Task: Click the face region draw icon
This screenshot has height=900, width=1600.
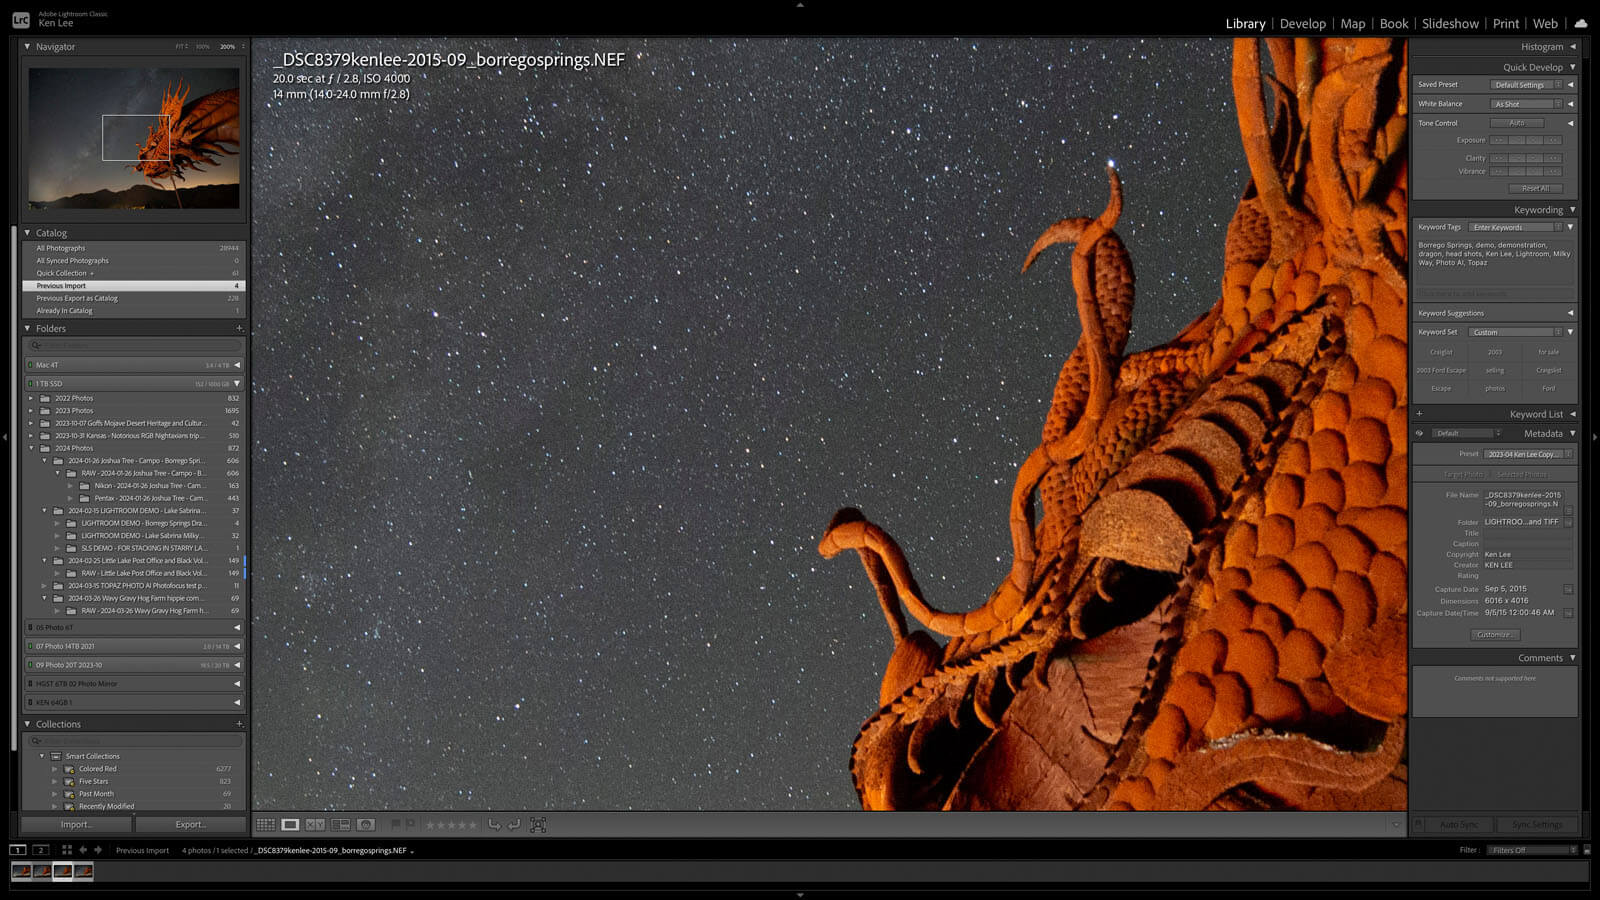Action: [x=538, y=825]
